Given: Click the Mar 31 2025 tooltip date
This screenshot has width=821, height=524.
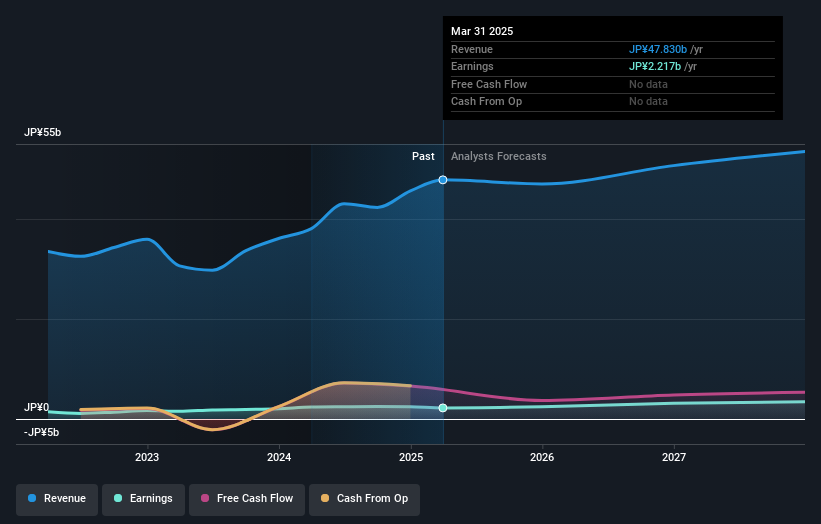Looking at the screenshot, I should point(482,31).
